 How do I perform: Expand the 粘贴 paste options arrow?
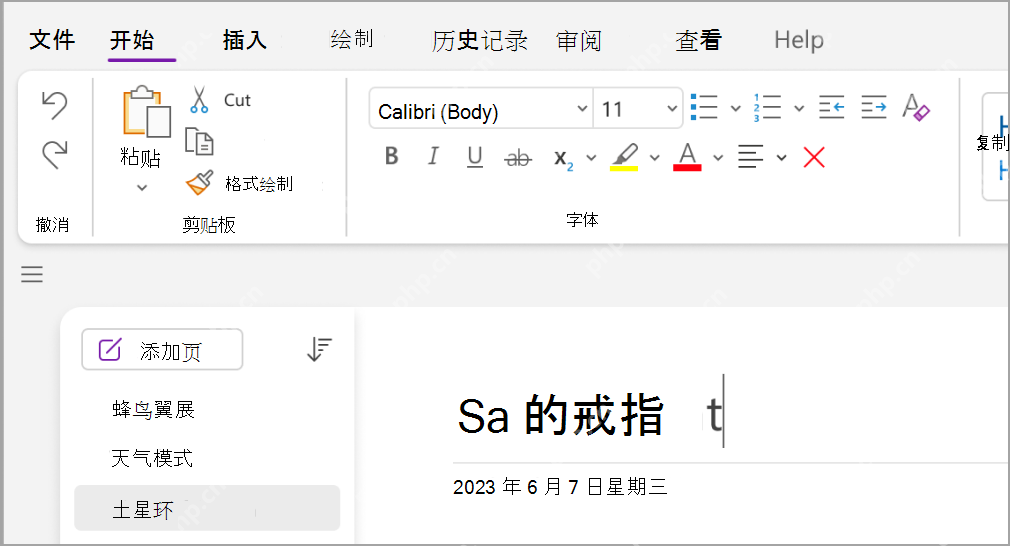(x=142, y=187)
